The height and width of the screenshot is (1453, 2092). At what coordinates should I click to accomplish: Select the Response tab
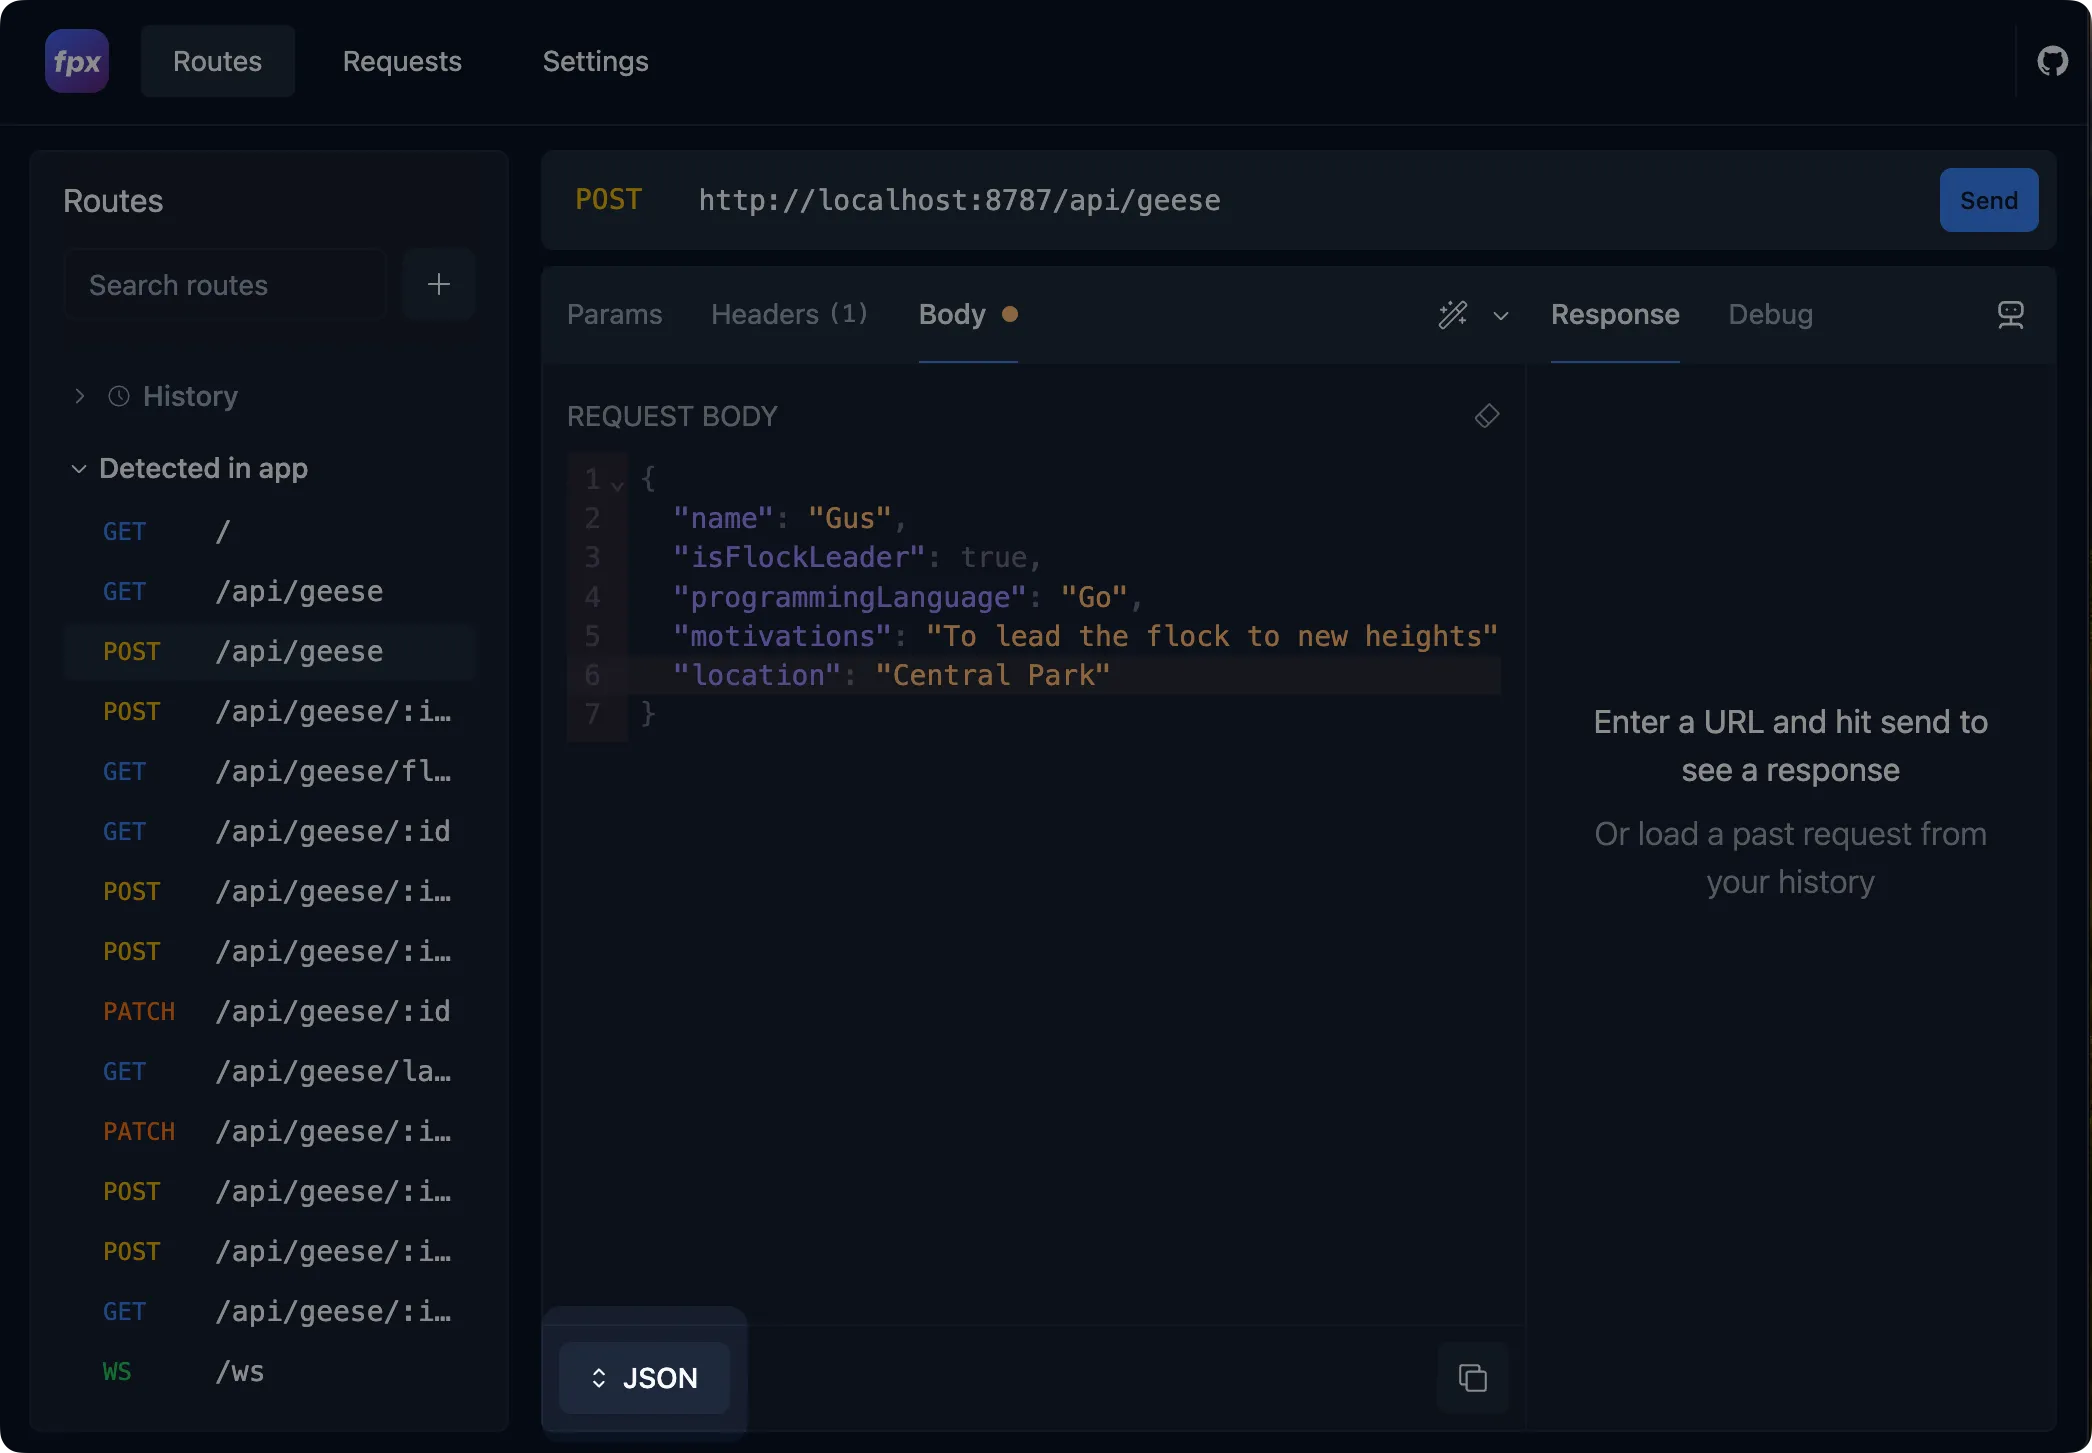point(1614,315)
